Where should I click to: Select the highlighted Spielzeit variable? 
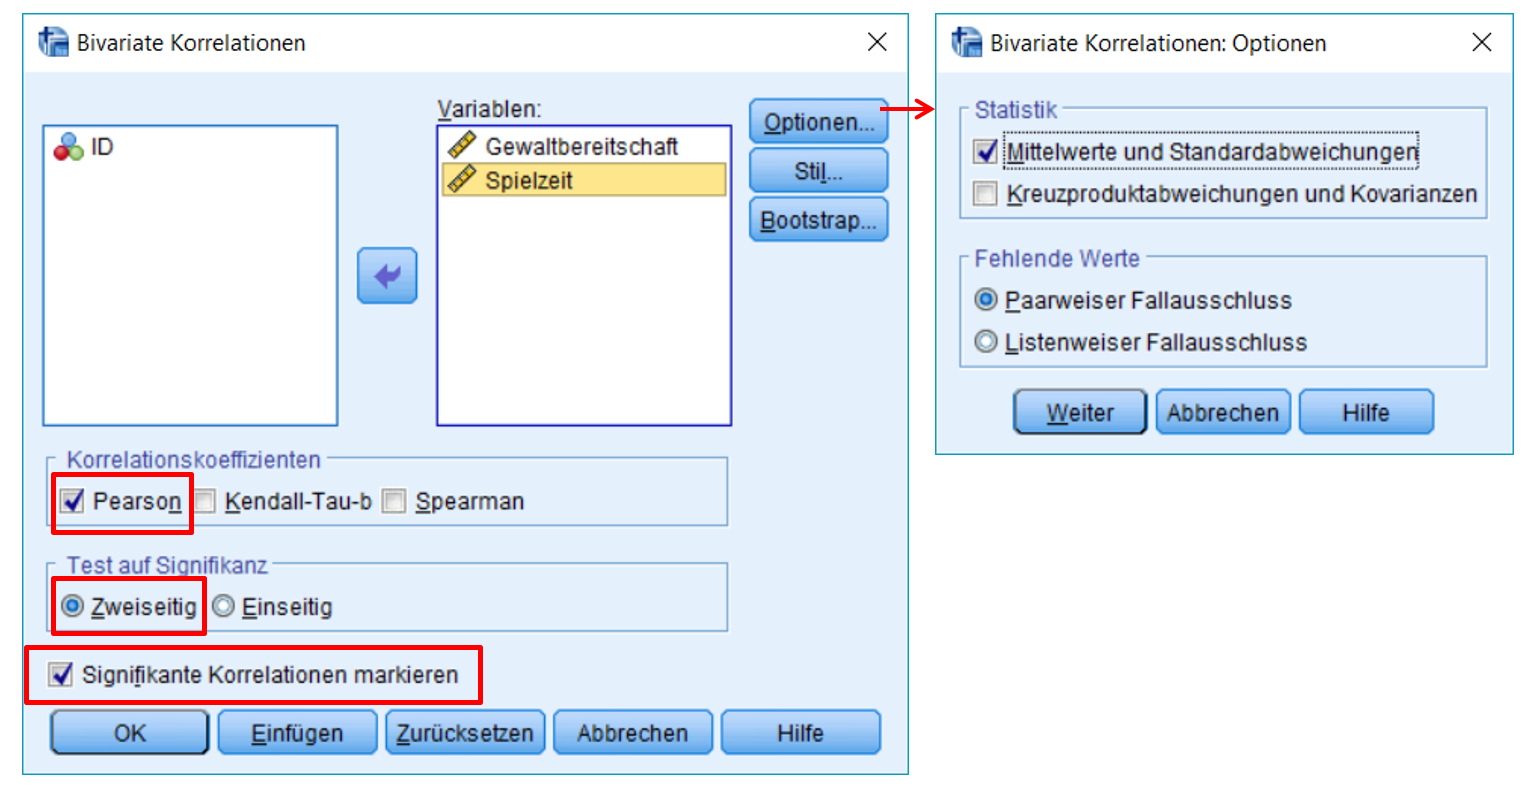528,181
